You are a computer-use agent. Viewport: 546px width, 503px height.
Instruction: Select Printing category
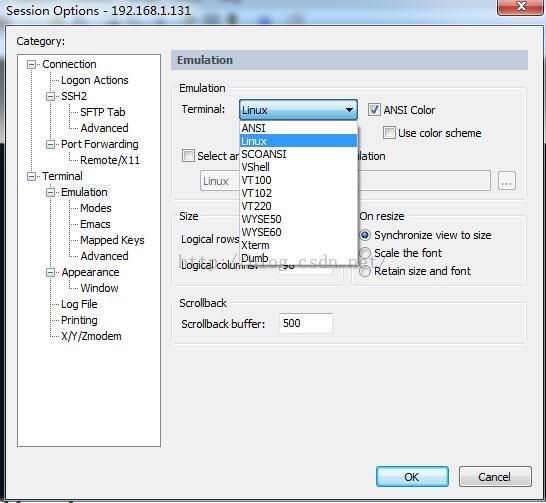79,321
